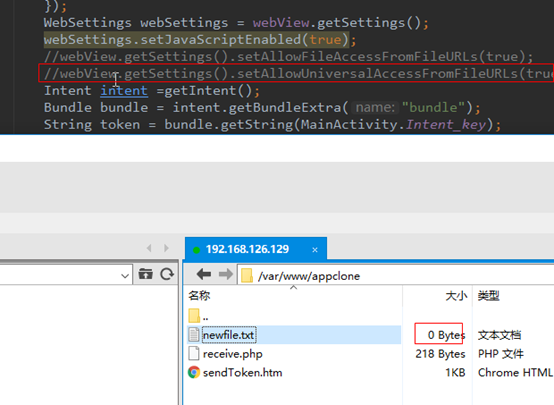Click the newfile.txt document icon

coord(194,335)
